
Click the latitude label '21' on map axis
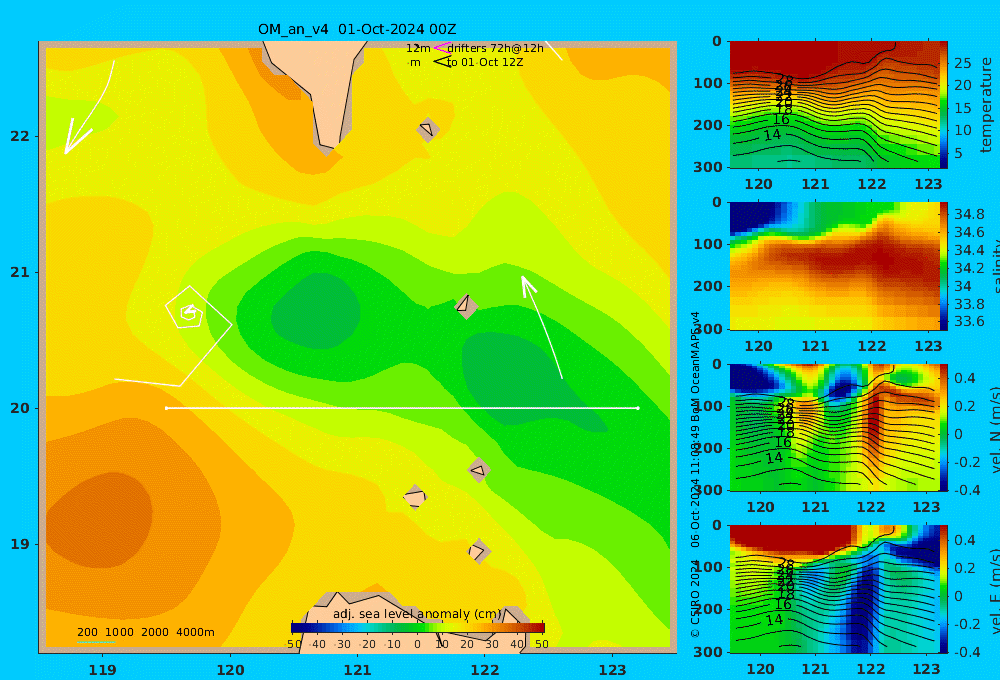point(20,272)
